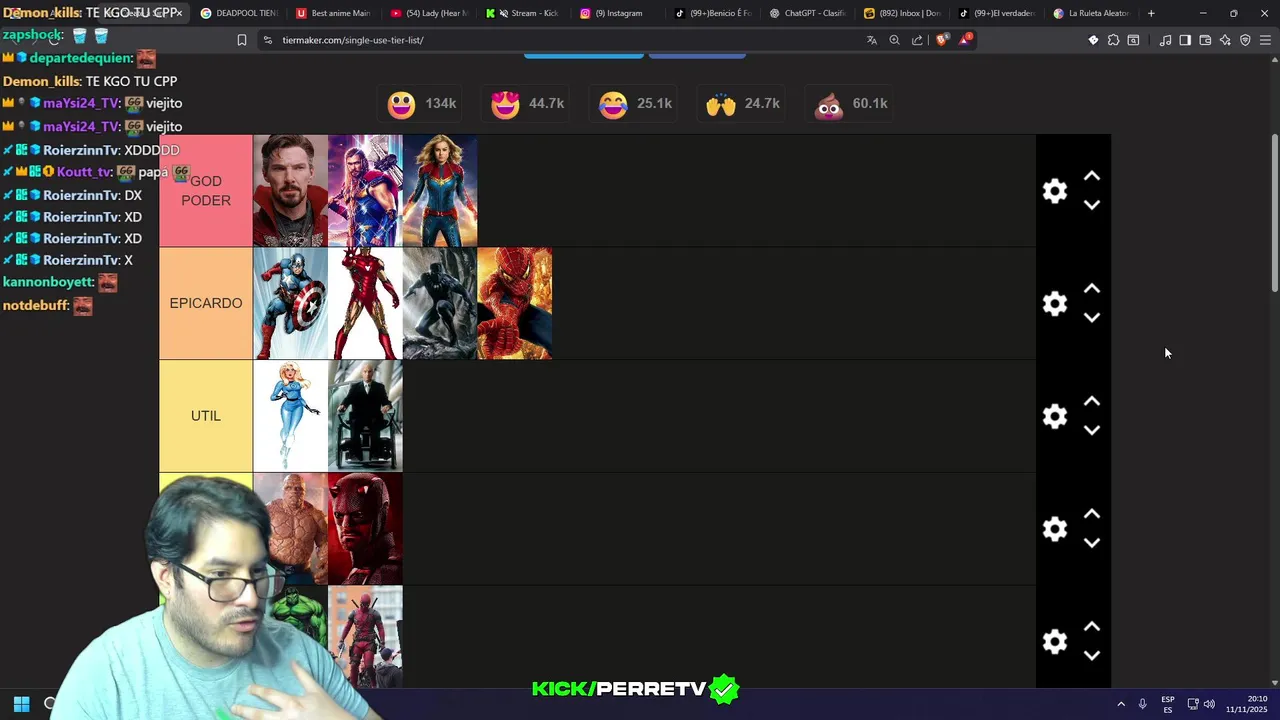Click the poop reaction with 60.1k
1280x720 pixels.
851,104
